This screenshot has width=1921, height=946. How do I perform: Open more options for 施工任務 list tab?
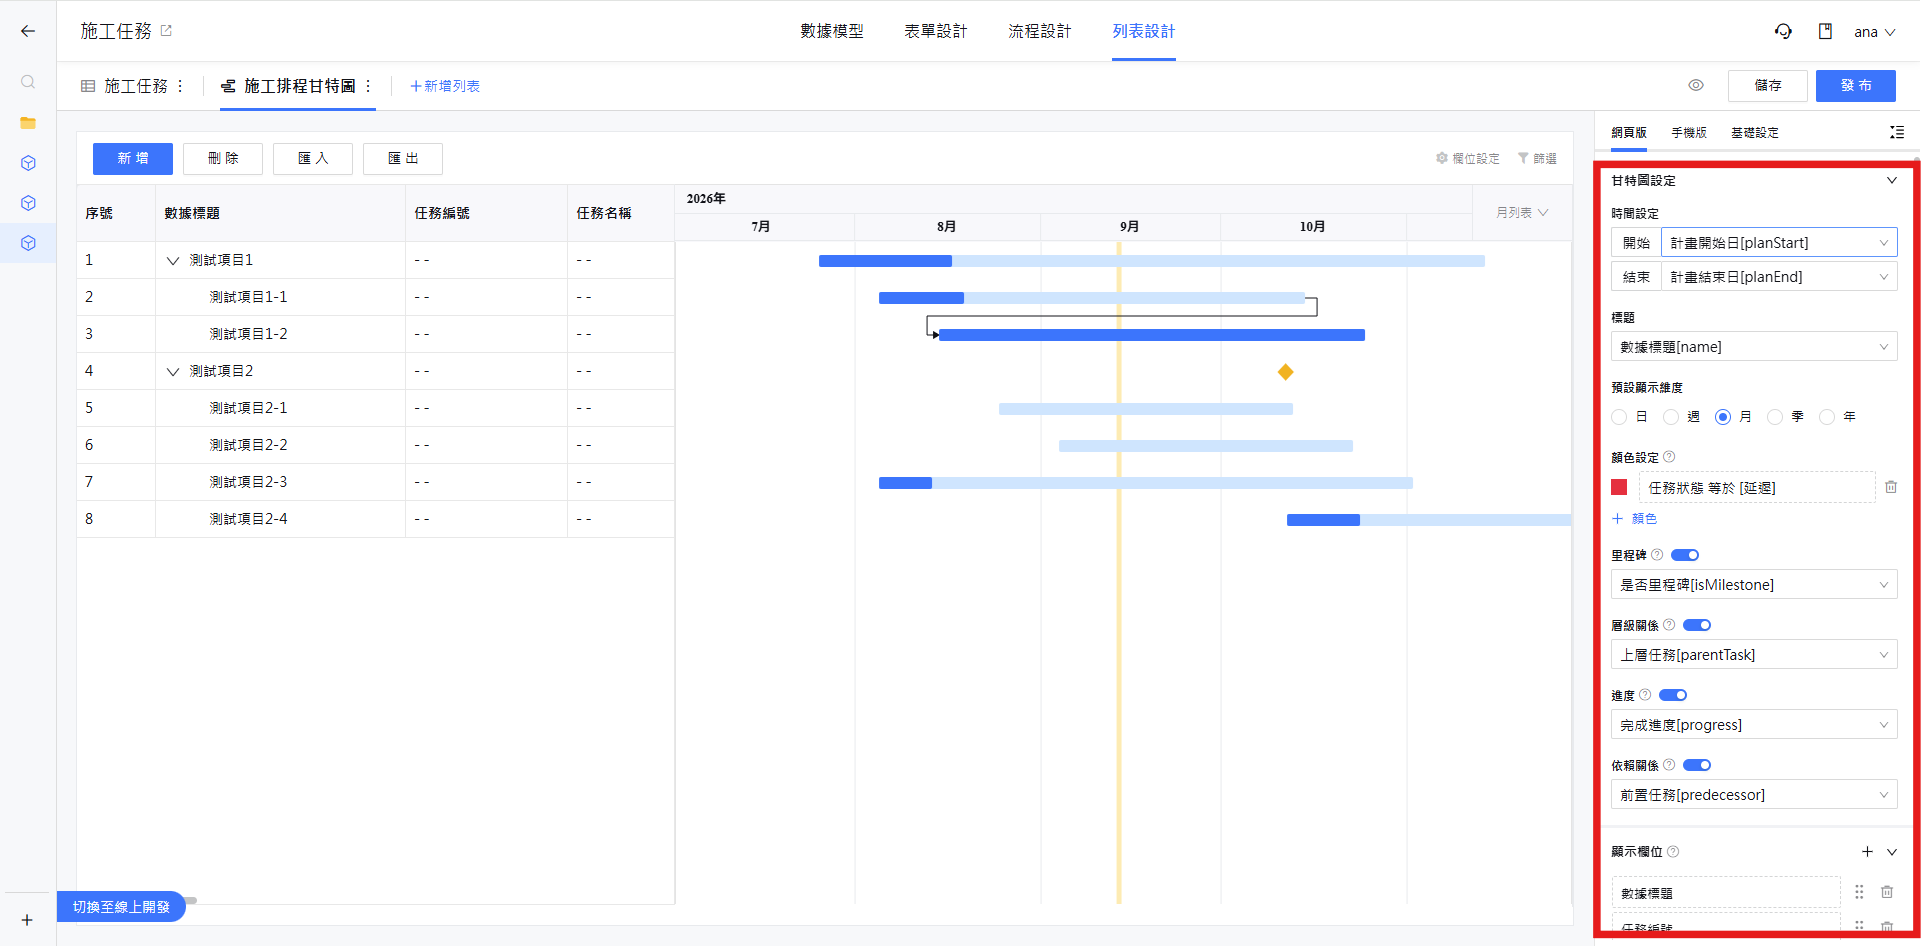(x=180, y=86)
